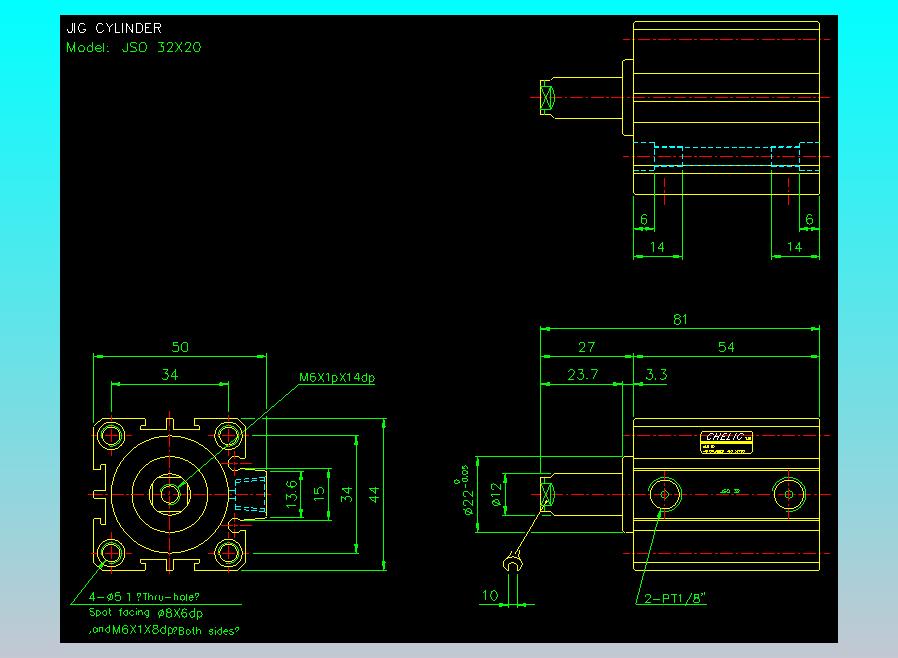Image resolution: width=898 pixels, height=658 pixels.
Task: Select the ø12 rod diameter dimension
Action: tap(495, 495)
